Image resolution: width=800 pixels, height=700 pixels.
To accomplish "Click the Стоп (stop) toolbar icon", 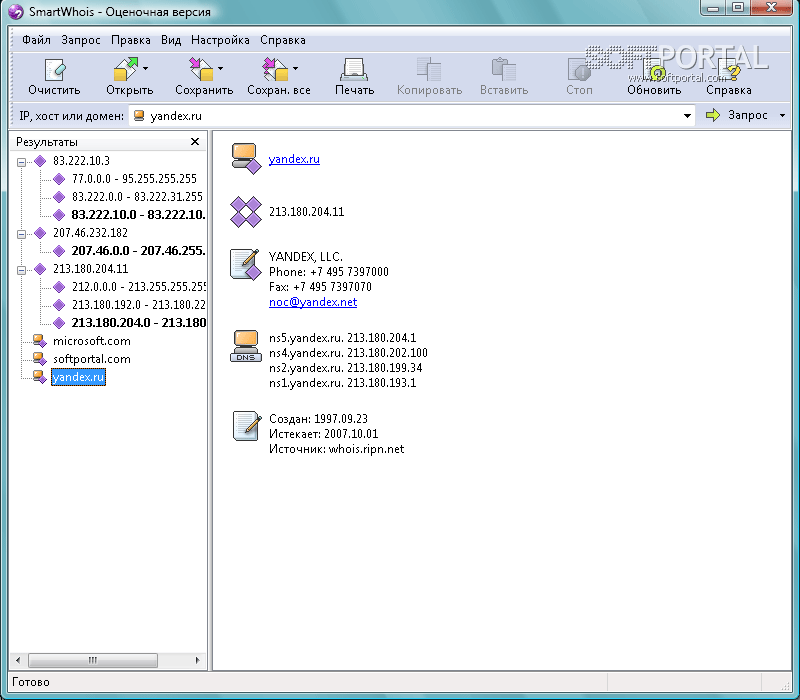I will pyautogui.click(x=579, y=70).
